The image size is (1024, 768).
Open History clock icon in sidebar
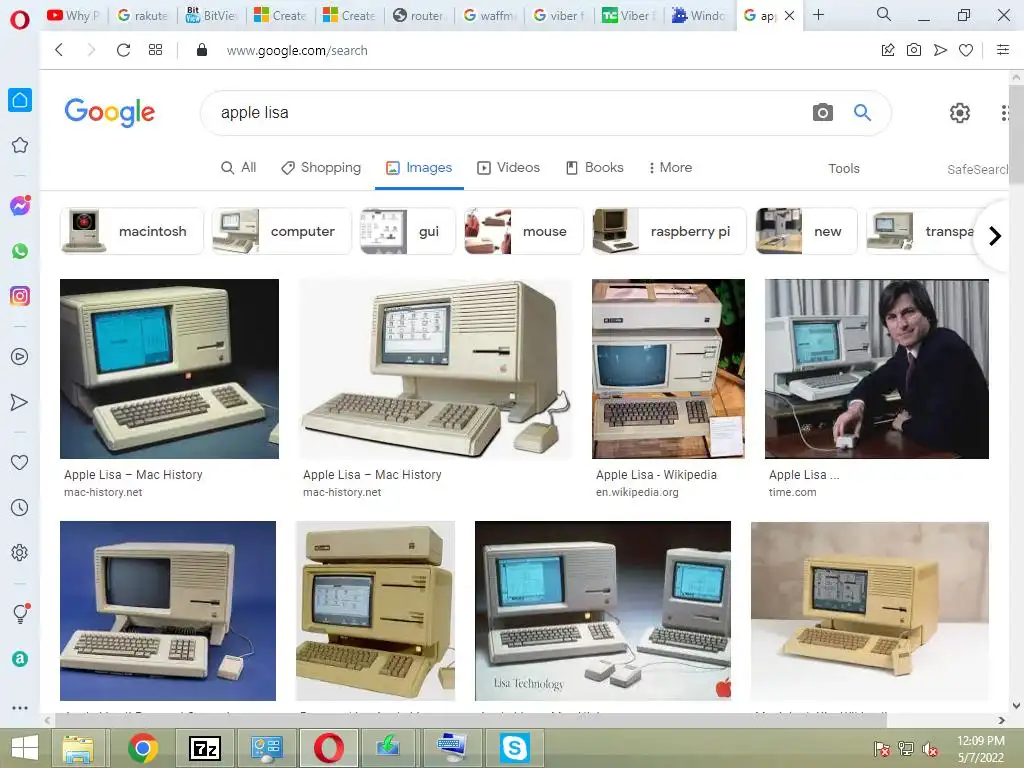point(20,507)
